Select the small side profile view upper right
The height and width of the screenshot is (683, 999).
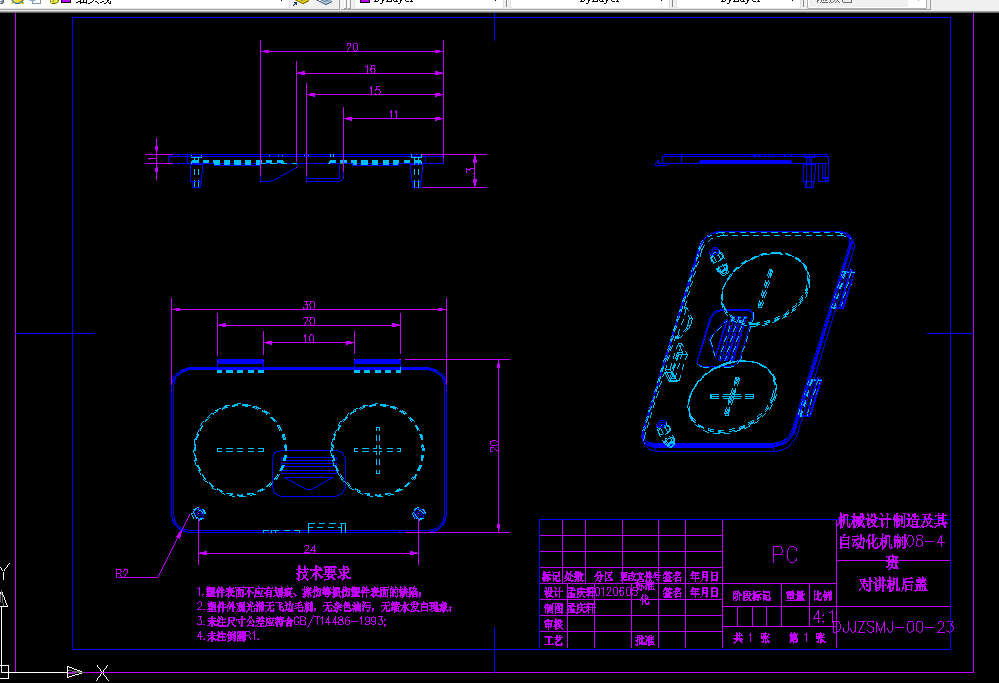(743, 169)
